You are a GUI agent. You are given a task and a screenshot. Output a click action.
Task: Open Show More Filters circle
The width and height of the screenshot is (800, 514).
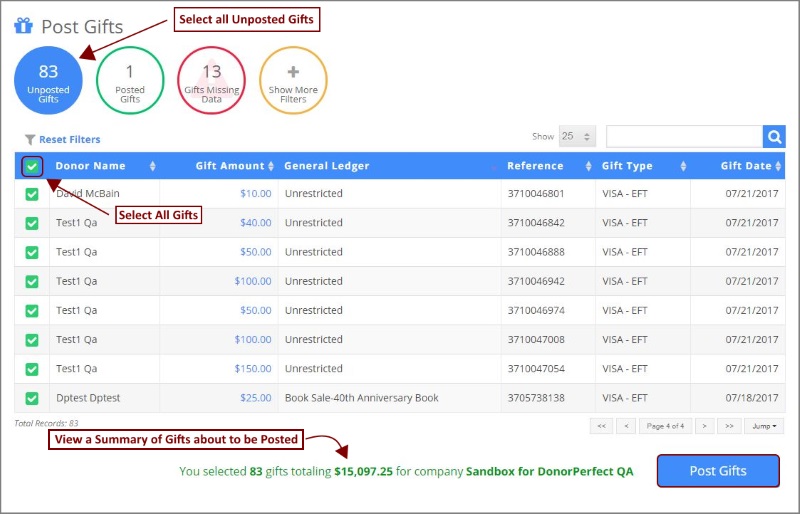293,80
